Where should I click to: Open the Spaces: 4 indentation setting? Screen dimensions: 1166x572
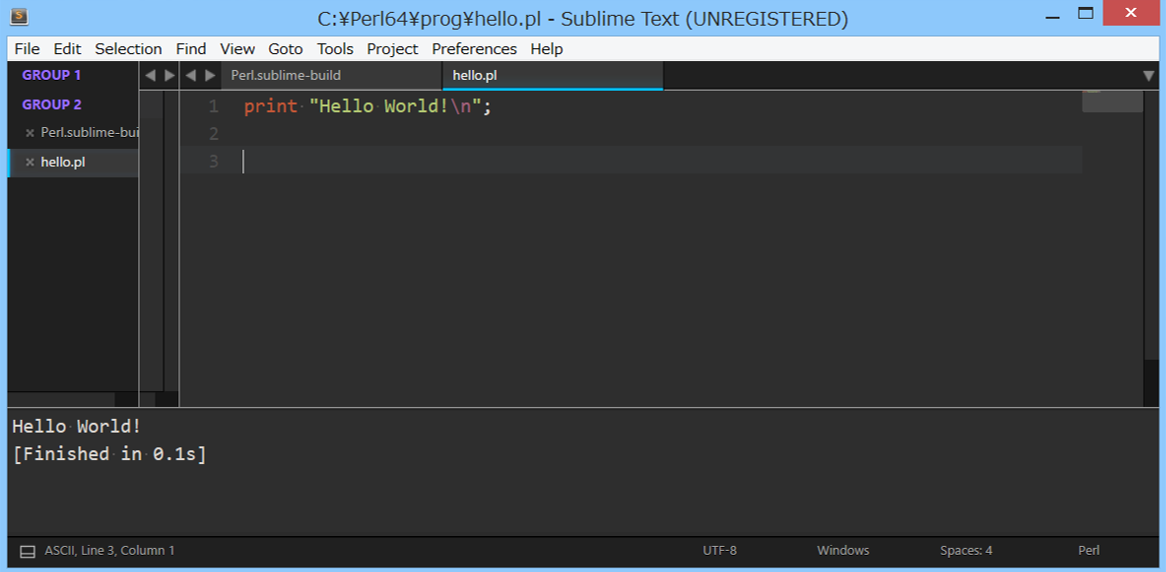click(x=966, y=551)
